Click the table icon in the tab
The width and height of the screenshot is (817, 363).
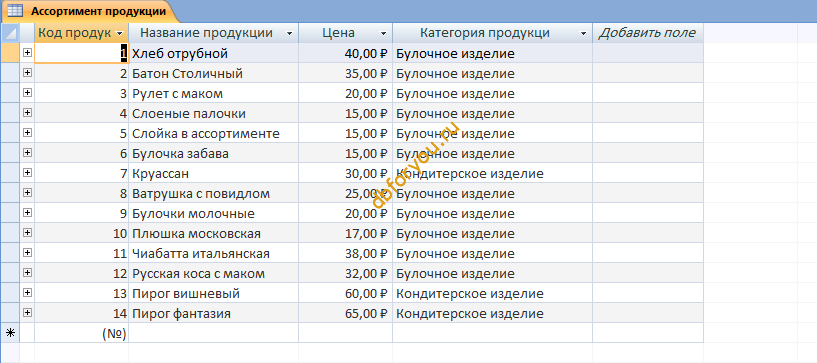click(x=15, y=11)
